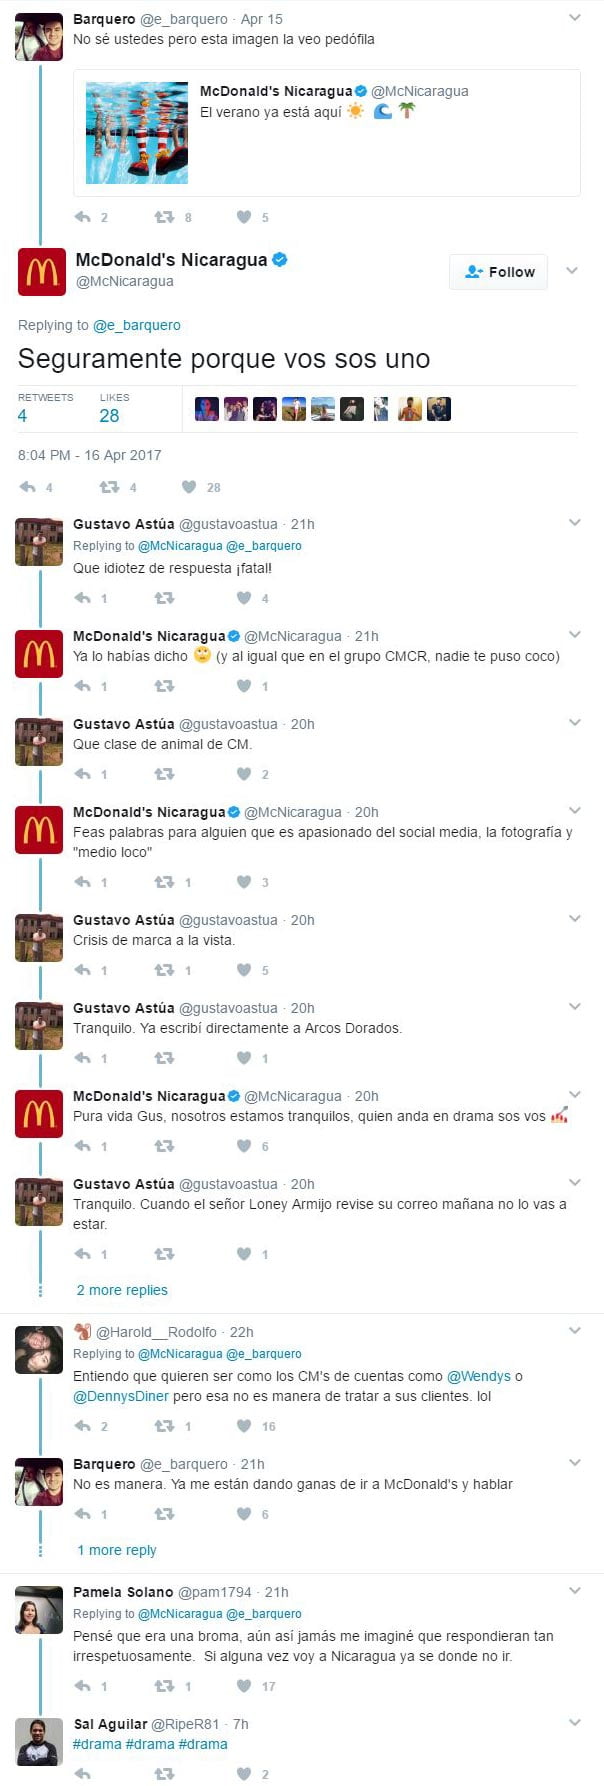Open dropdown chevron next to Follow button

pos(572,271)
